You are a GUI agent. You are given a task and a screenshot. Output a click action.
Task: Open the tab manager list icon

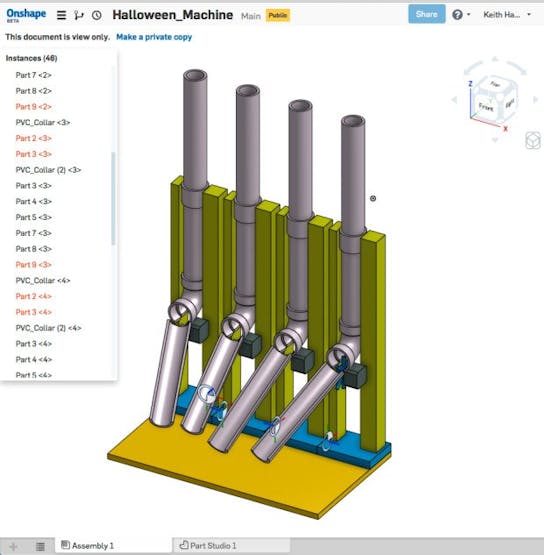[40, 547]
